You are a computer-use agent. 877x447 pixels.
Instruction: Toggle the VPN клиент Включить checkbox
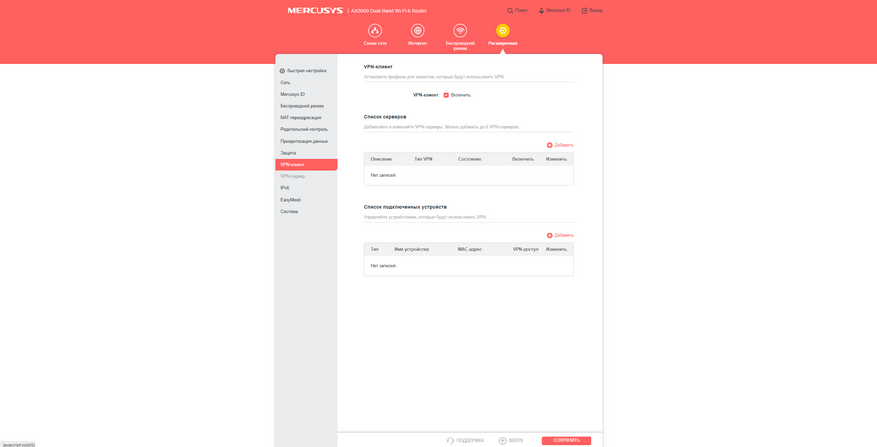(446, 95)
